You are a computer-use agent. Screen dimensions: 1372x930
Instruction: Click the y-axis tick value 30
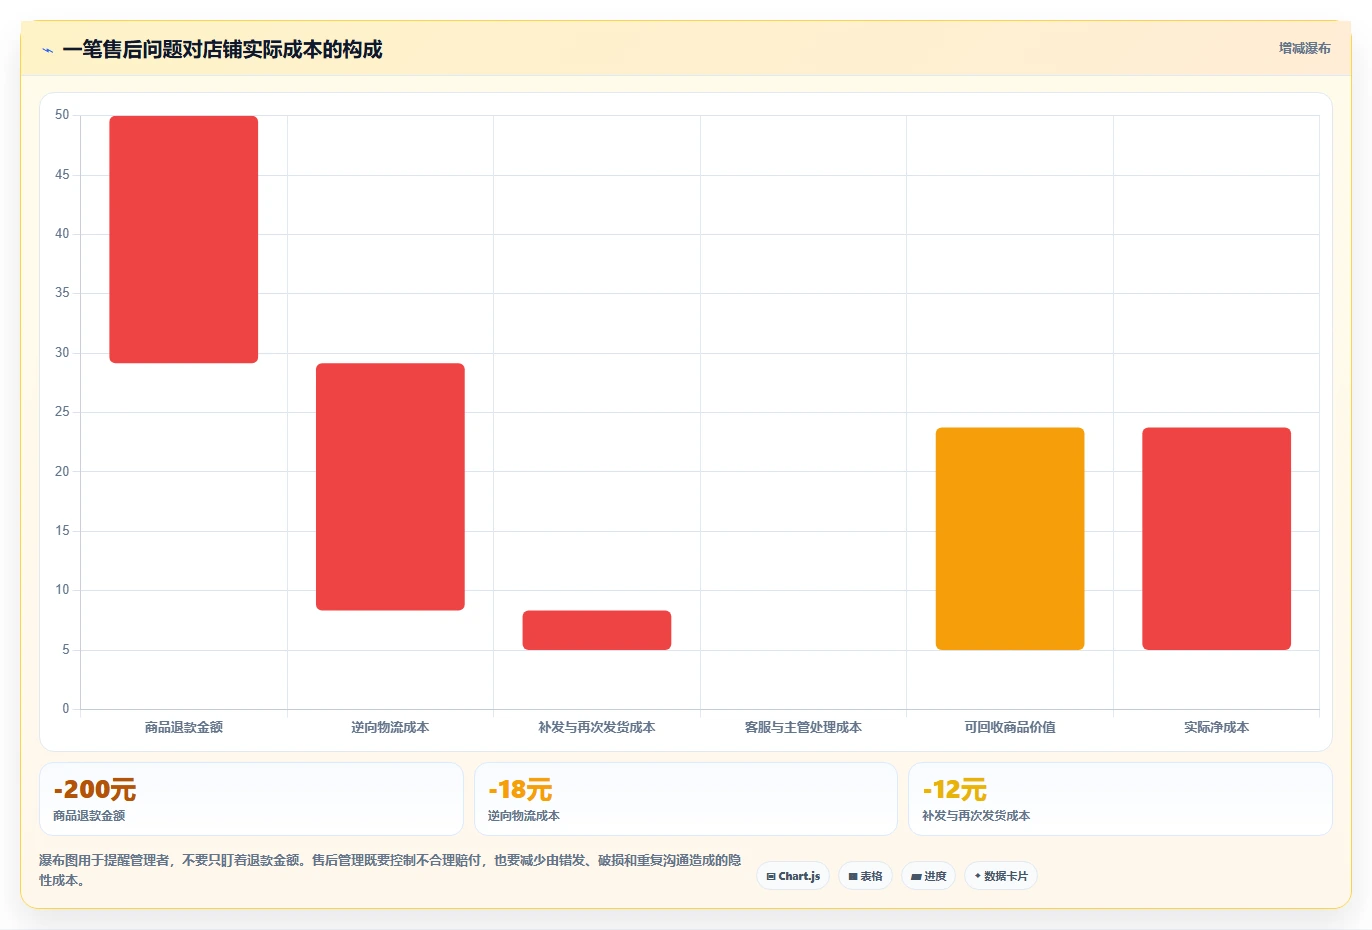click(x=62, y=353)
